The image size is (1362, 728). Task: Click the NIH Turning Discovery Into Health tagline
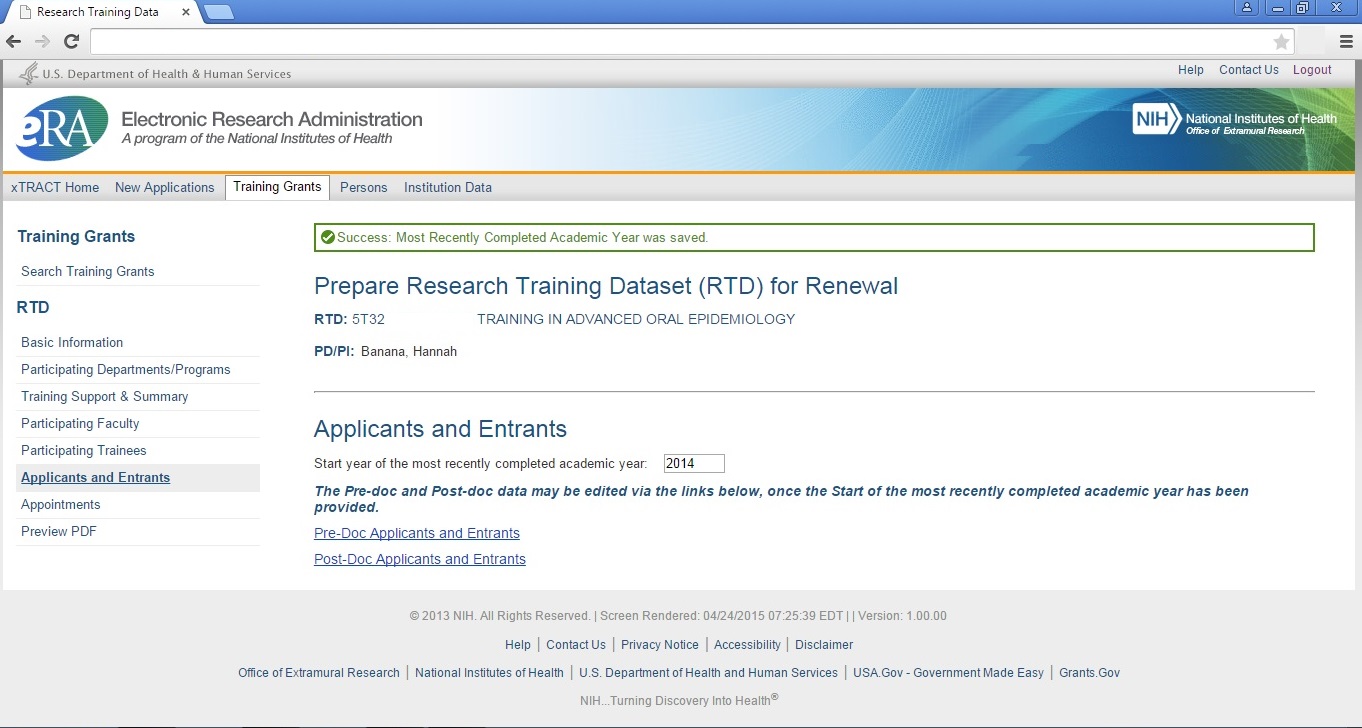(679, 700)
